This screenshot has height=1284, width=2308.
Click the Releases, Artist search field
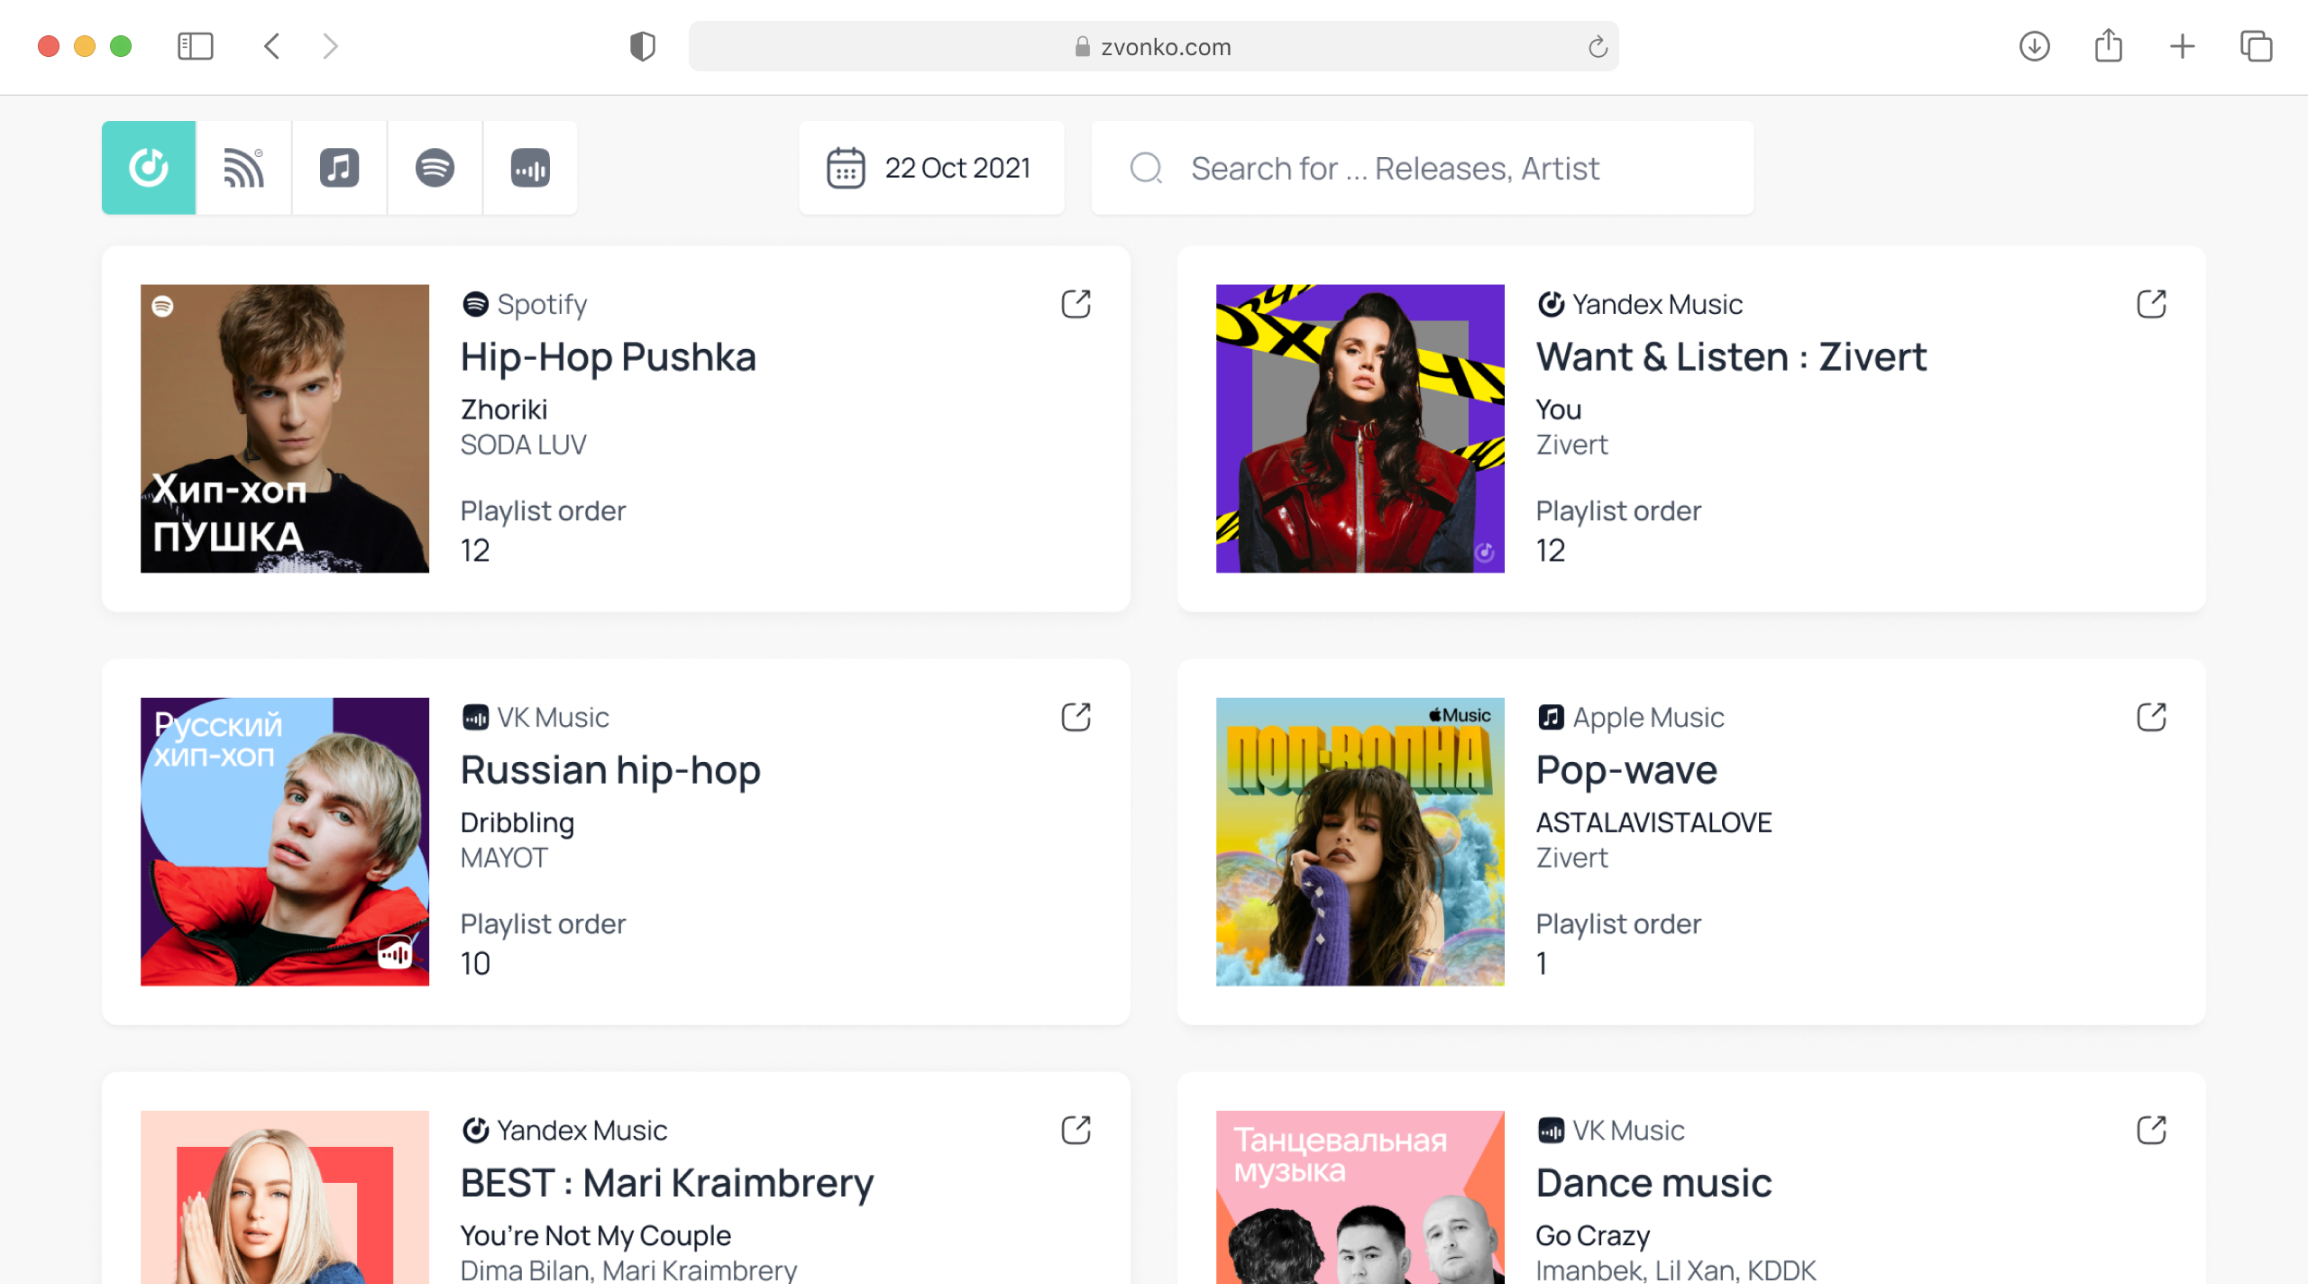pyautogui.click(x=1422, y=168)
